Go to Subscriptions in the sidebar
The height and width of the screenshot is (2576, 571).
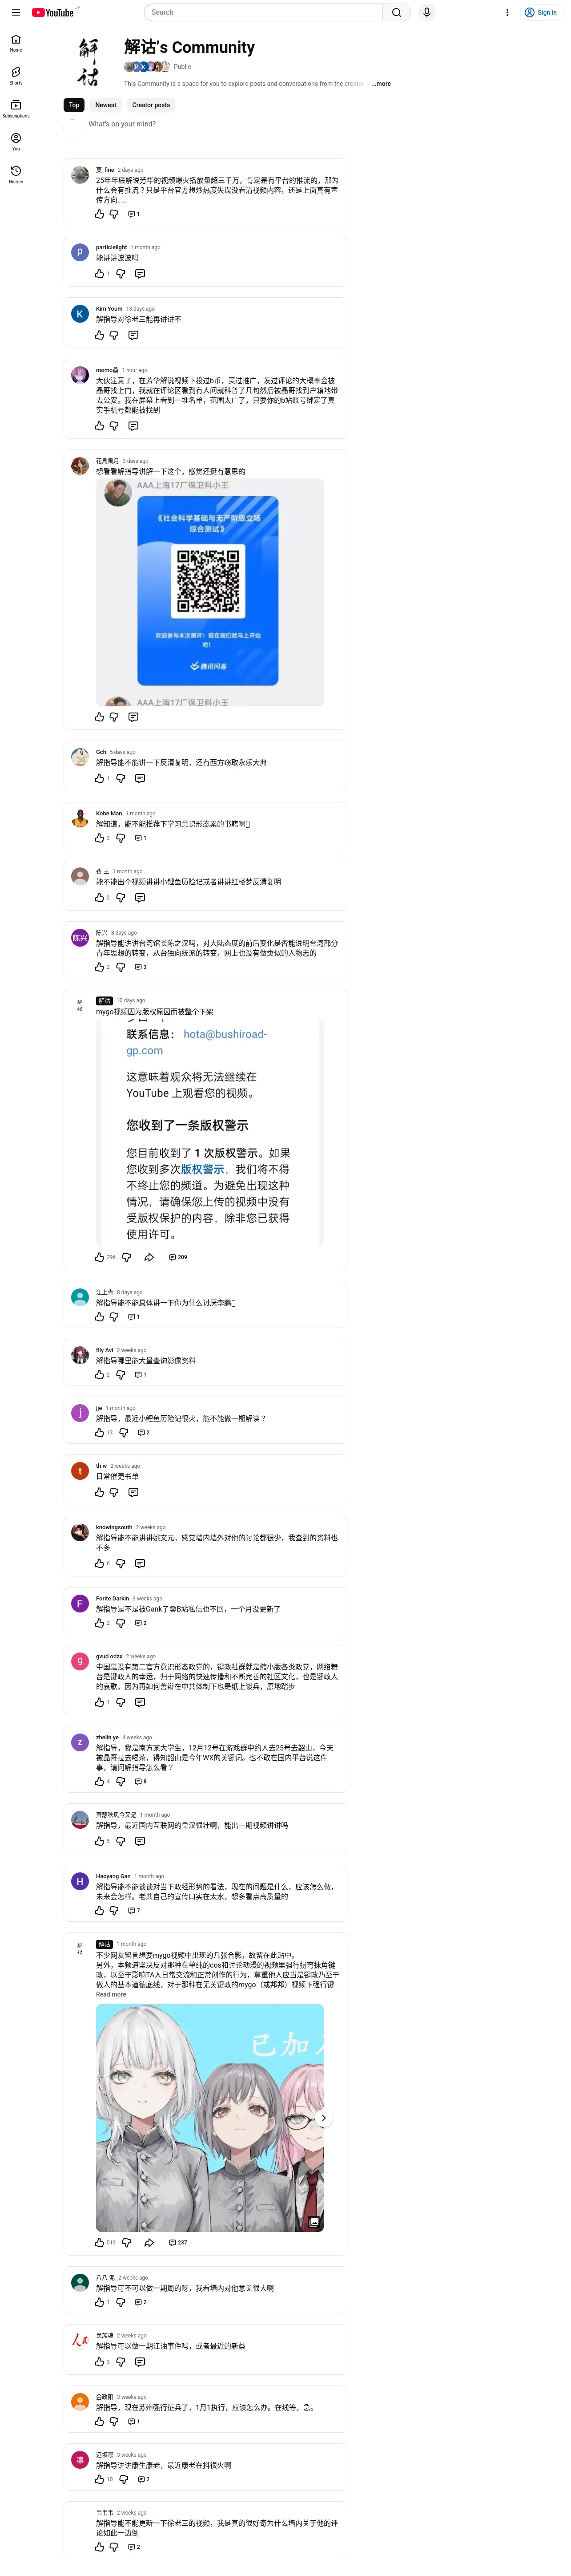(x=16, y=108)
